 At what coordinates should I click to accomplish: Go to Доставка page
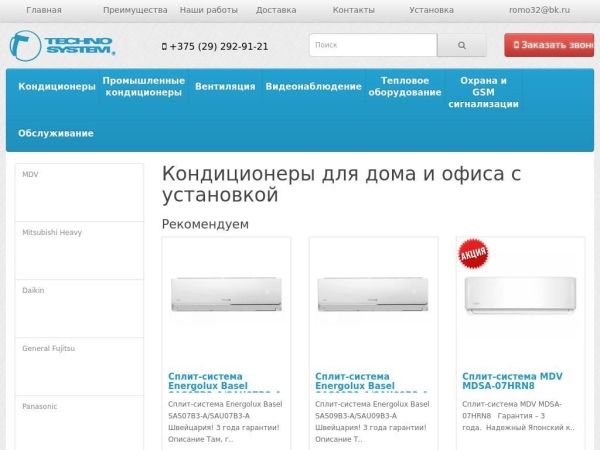pyautogui.click(x=276, y=10)
